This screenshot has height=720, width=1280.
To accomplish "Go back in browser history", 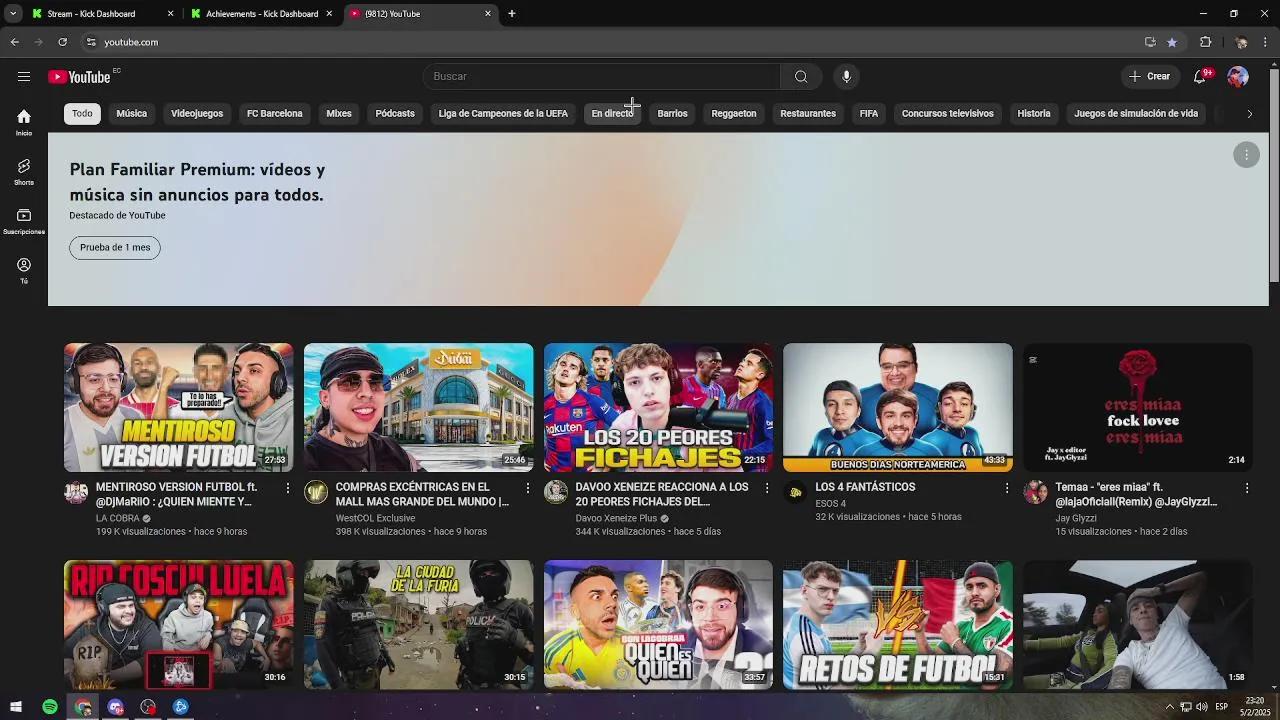I will pos(14,42).
